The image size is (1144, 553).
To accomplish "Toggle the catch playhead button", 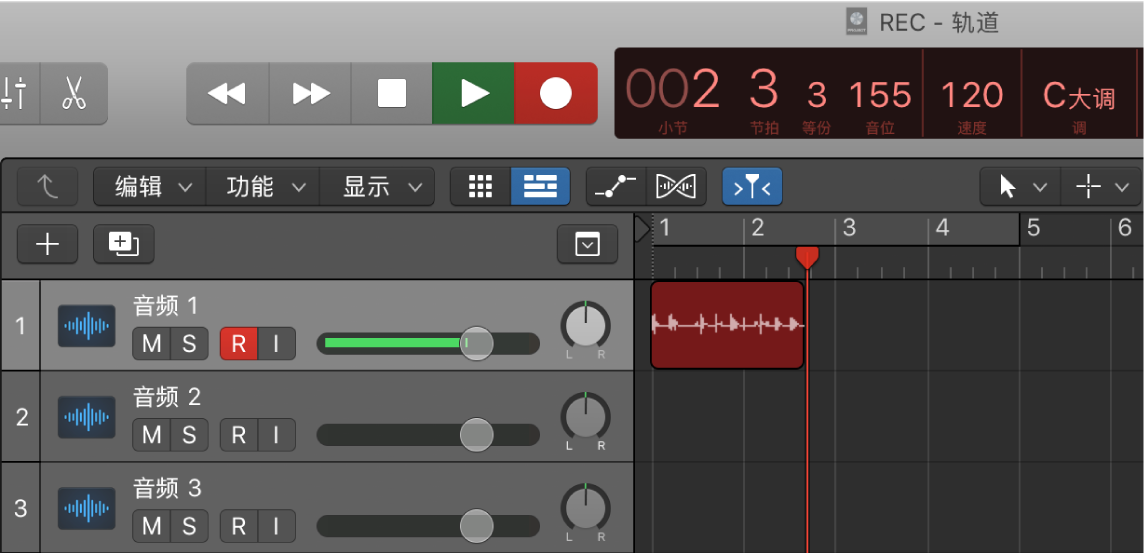I will coord(752,187).
